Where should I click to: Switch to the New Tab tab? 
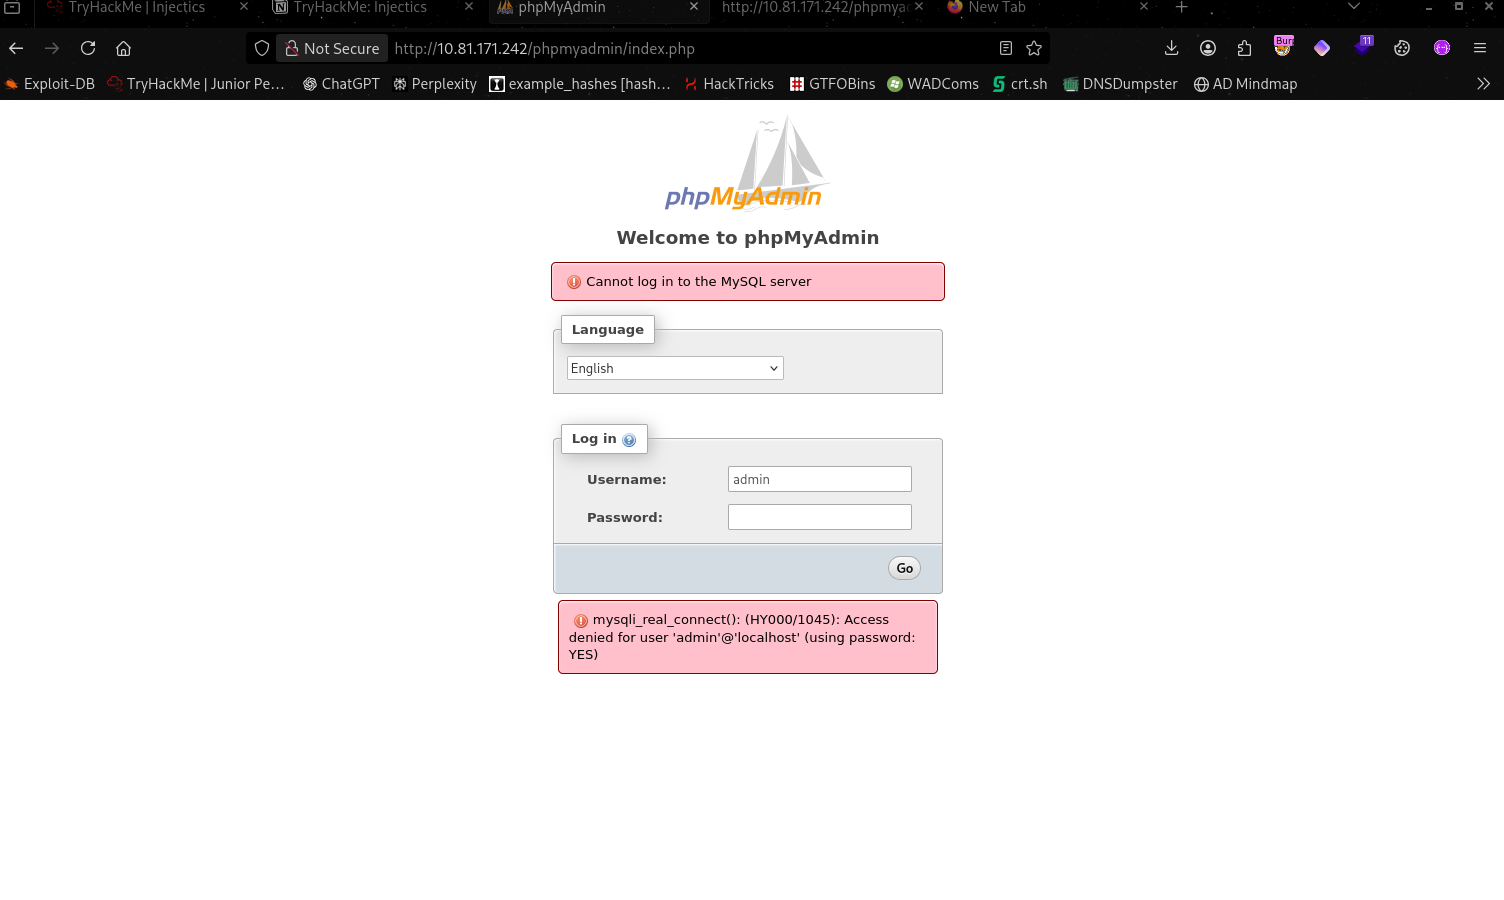[x=996, y=7]
